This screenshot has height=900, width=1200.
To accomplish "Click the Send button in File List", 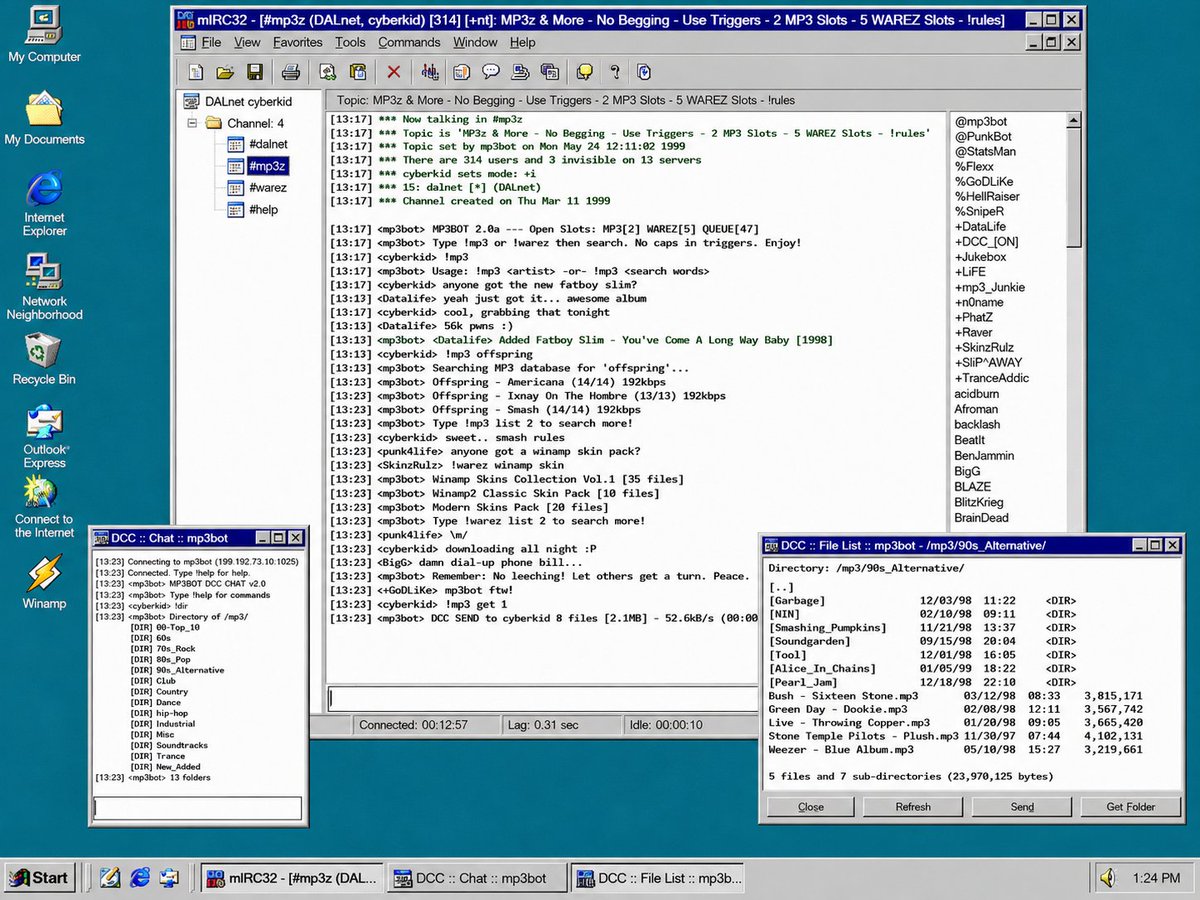I will click(x=1022, y=806).
